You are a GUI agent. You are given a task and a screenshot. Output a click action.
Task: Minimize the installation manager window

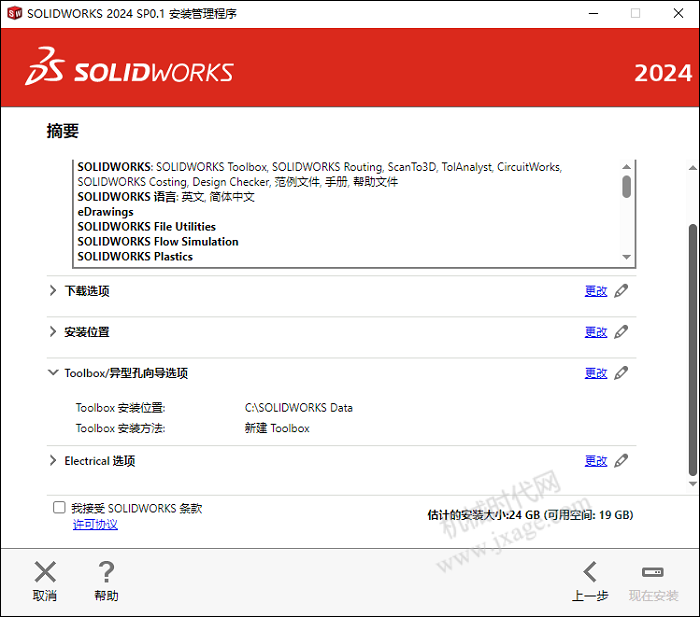pyautogui.click(x=593, y=13)
